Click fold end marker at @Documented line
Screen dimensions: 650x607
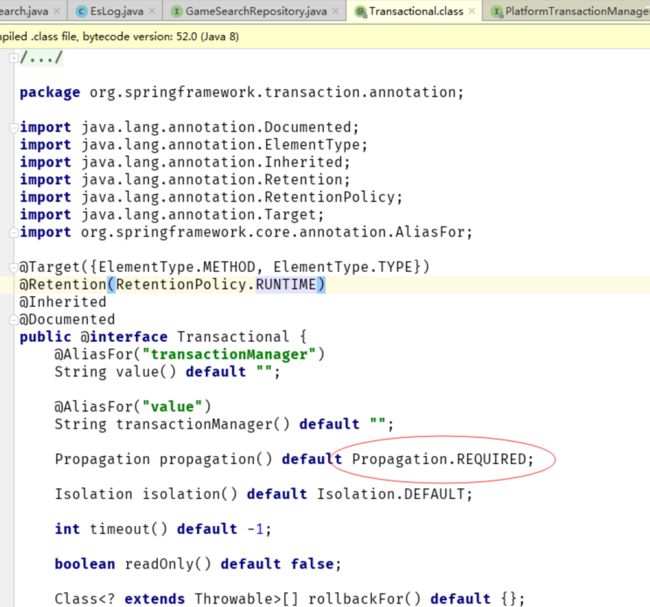tap(14, 320)
